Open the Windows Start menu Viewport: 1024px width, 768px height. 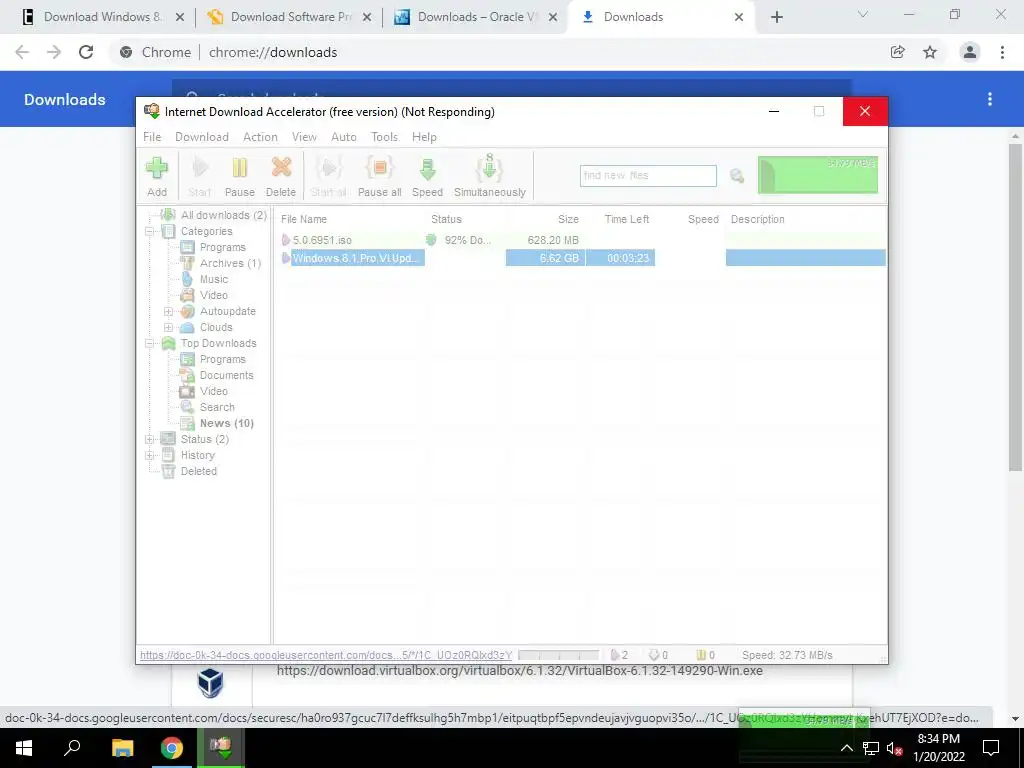click(24, 748)
